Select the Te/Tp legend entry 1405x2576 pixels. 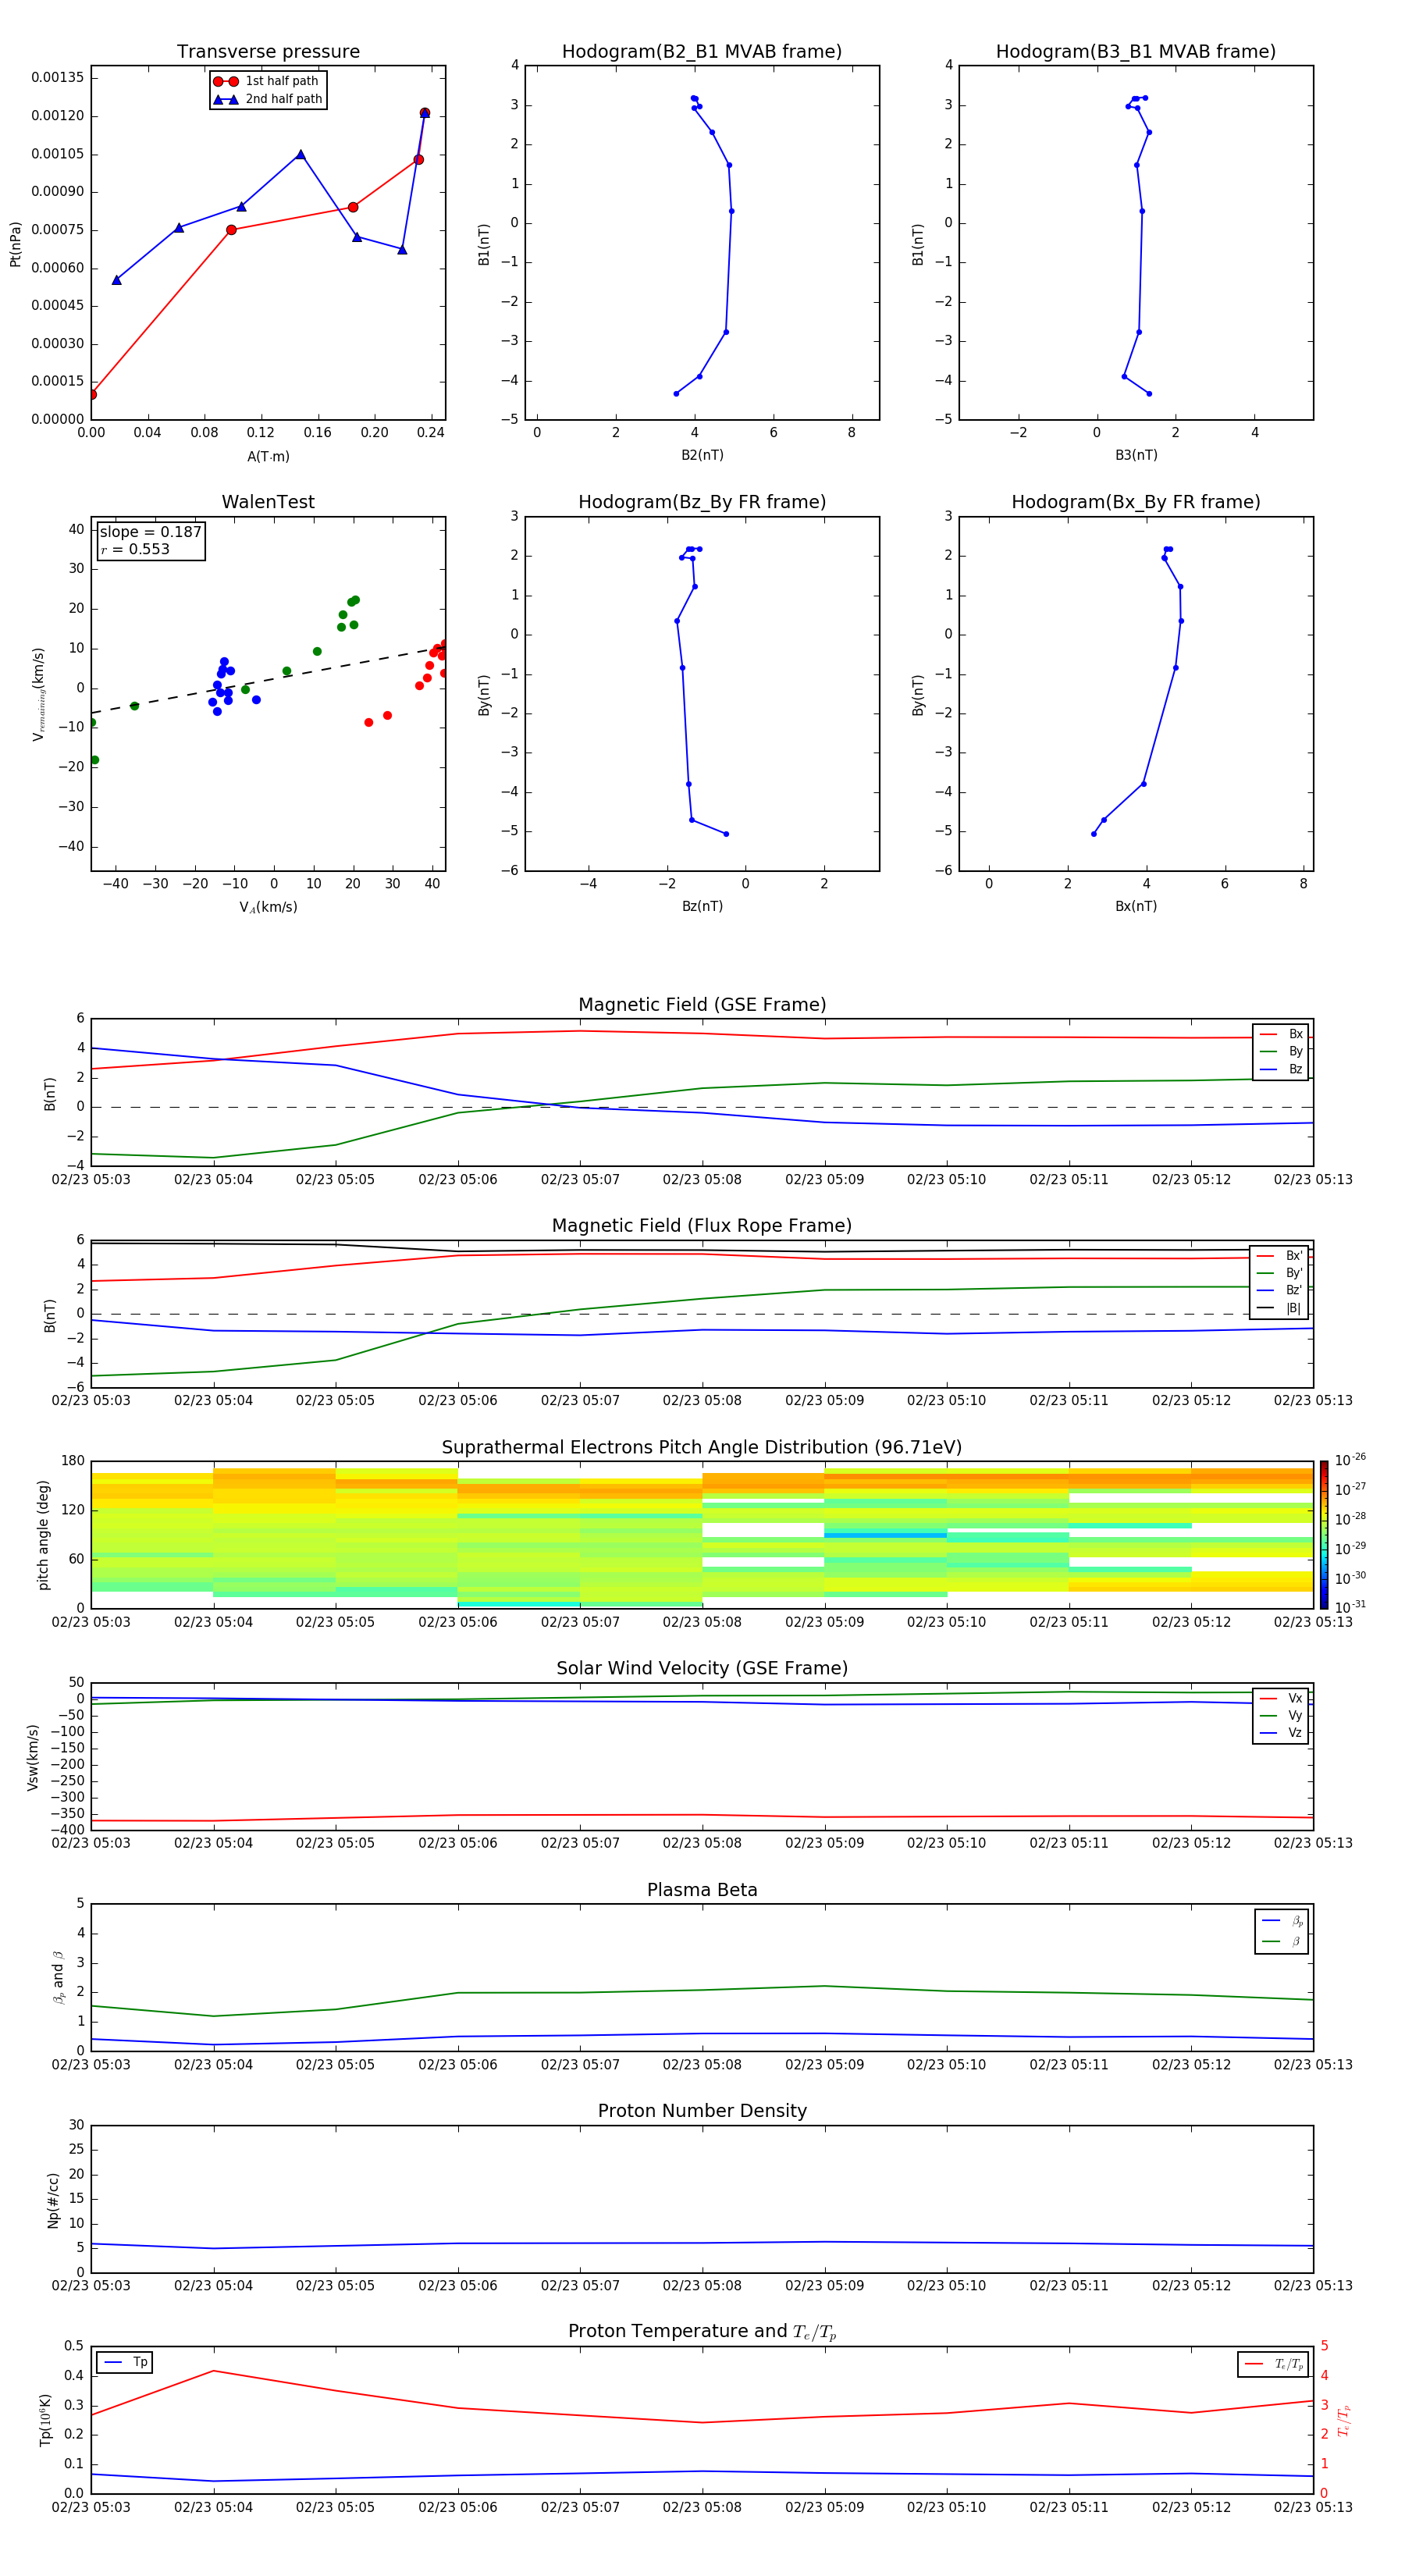pos(1272,2364)
